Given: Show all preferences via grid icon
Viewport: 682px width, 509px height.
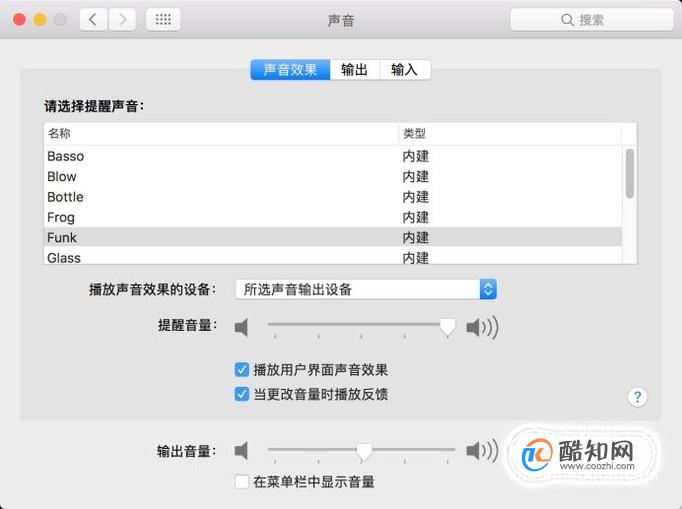Looking at the screenshot, I should click(x=163, y=20).
